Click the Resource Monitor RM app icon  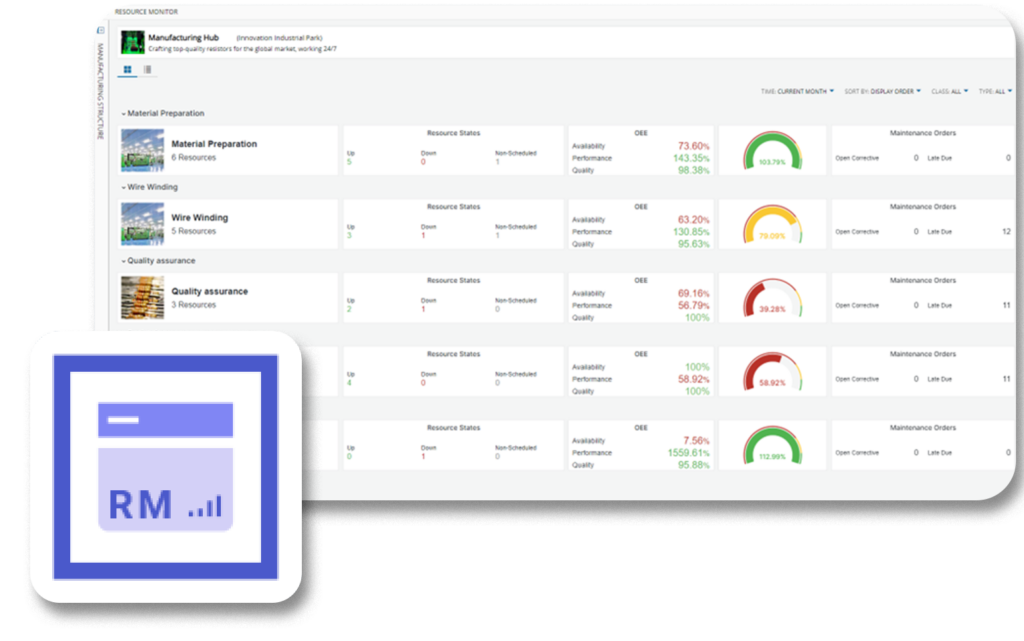[165, 467]
